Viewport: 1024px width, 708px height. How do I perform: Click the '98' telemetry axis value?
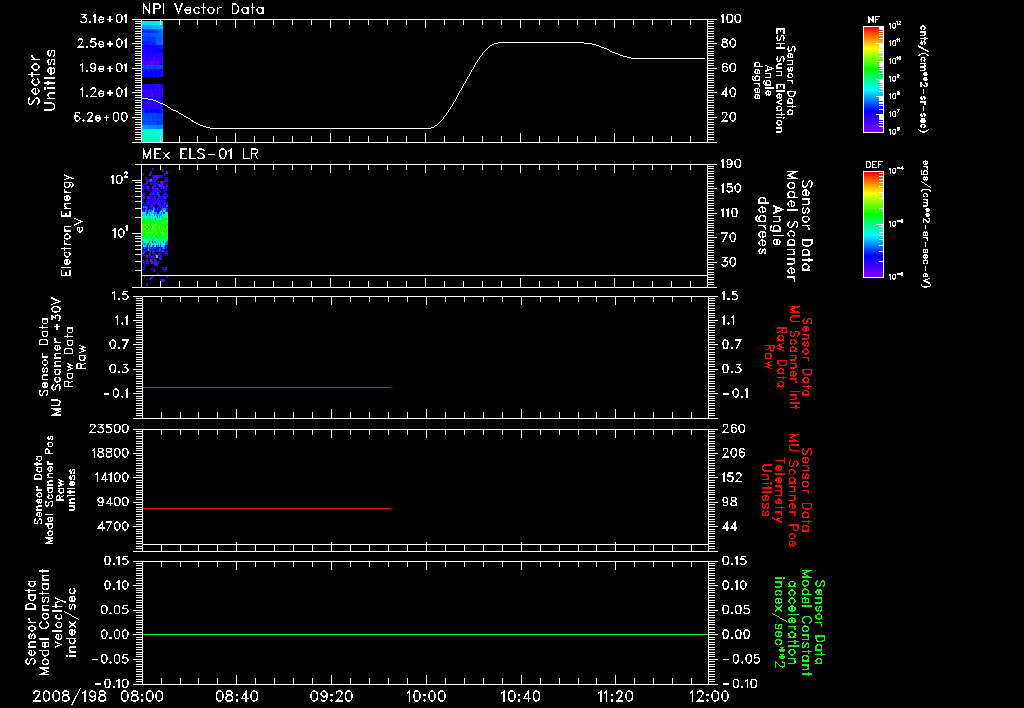tap(729, 502)
